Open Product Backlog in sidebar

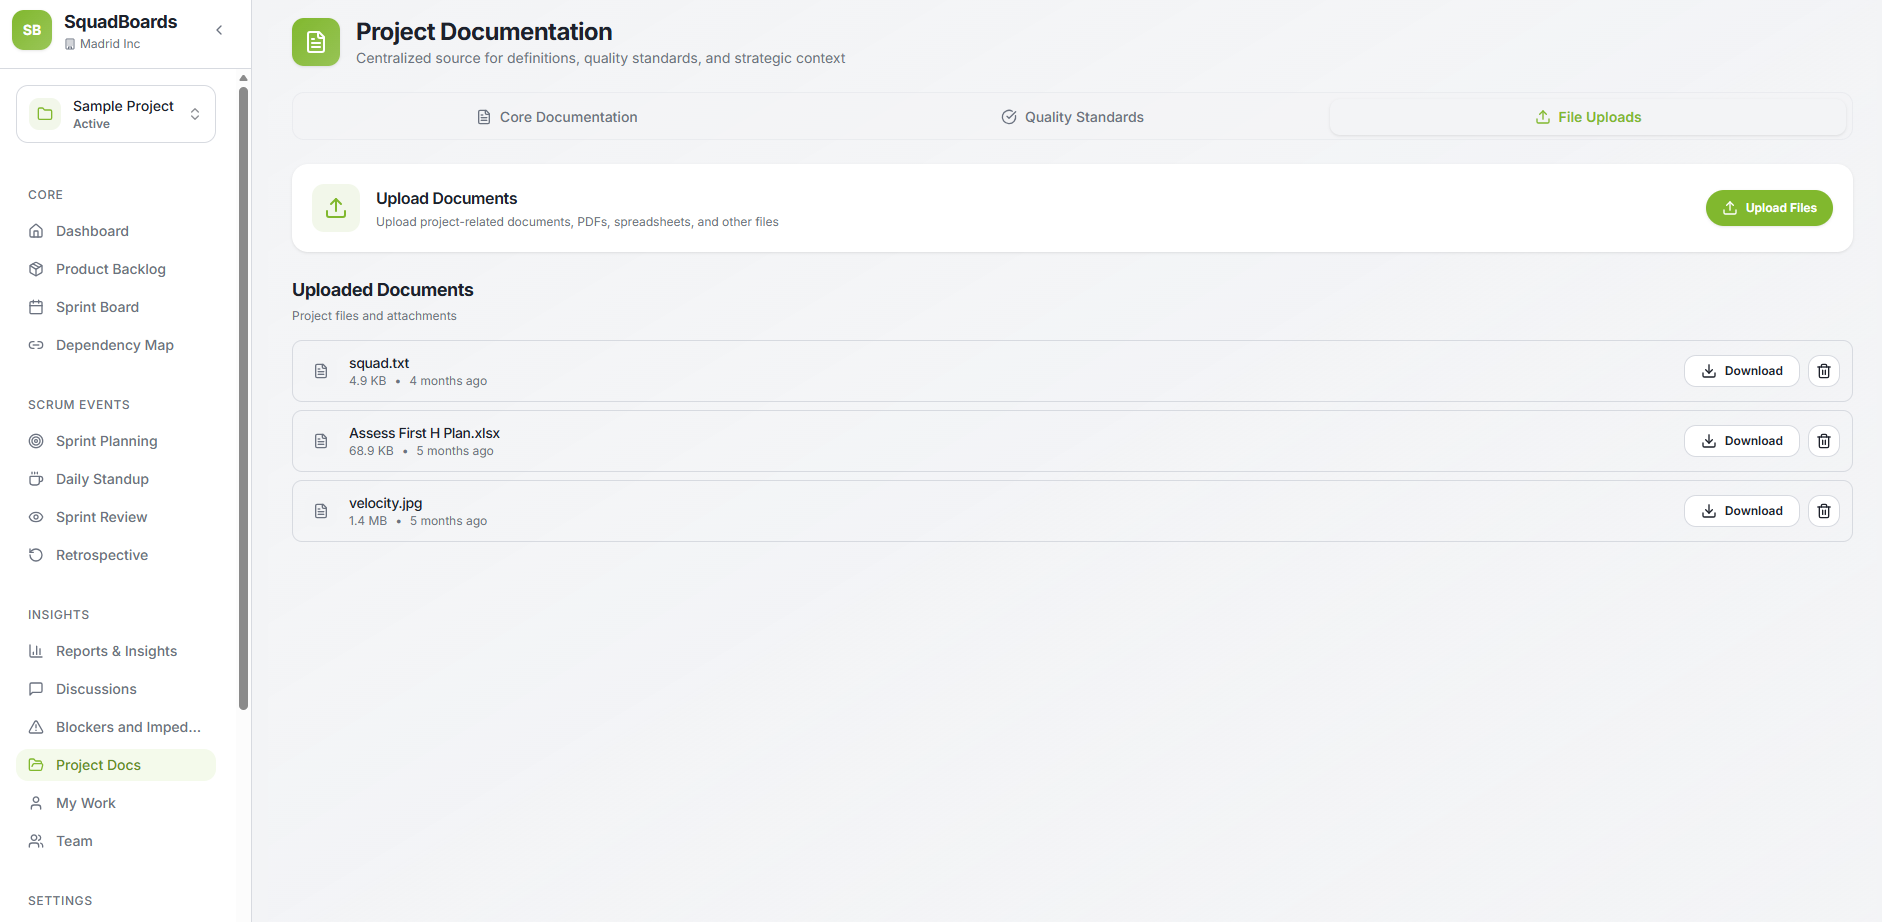[116, 269]
